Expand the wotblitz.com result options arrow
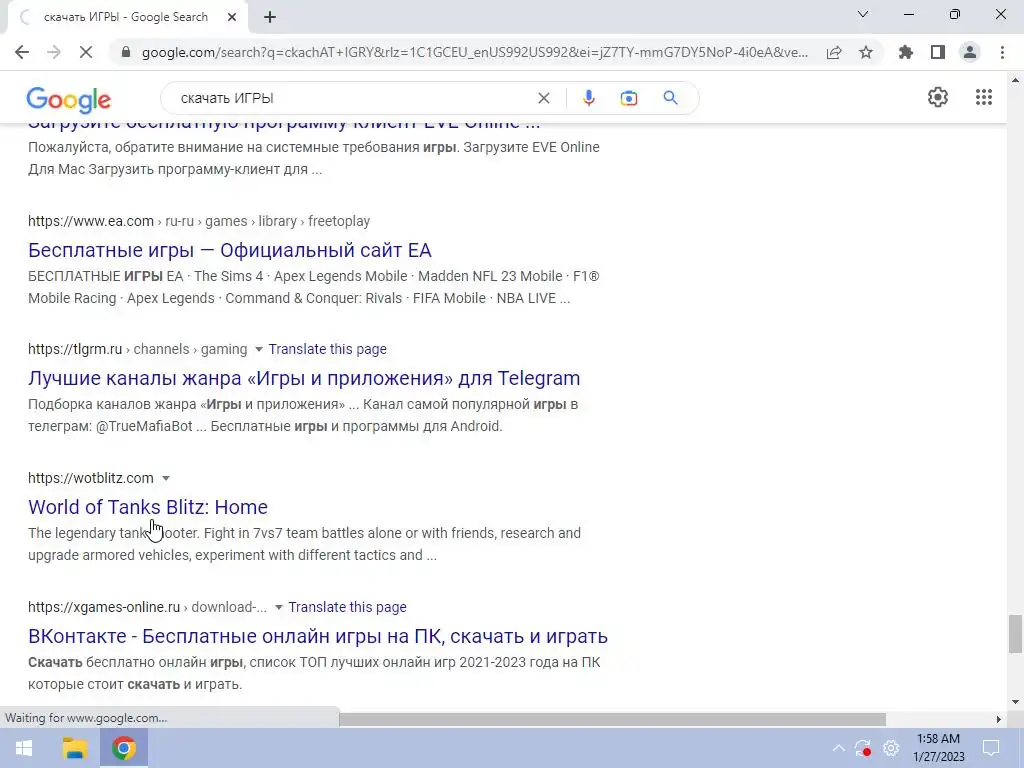 166,478
